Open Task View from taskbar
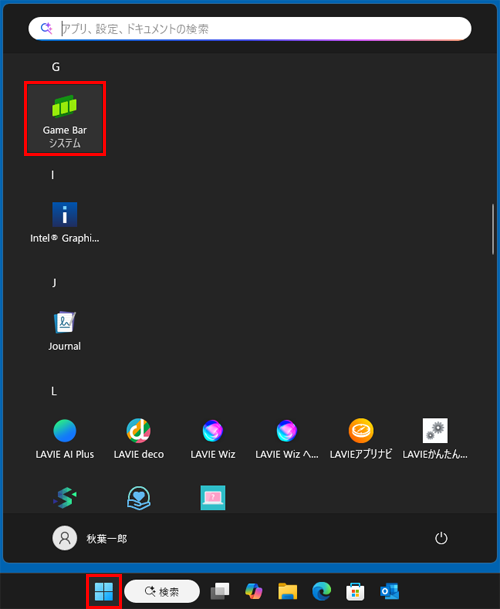 (x=220, y=592)
